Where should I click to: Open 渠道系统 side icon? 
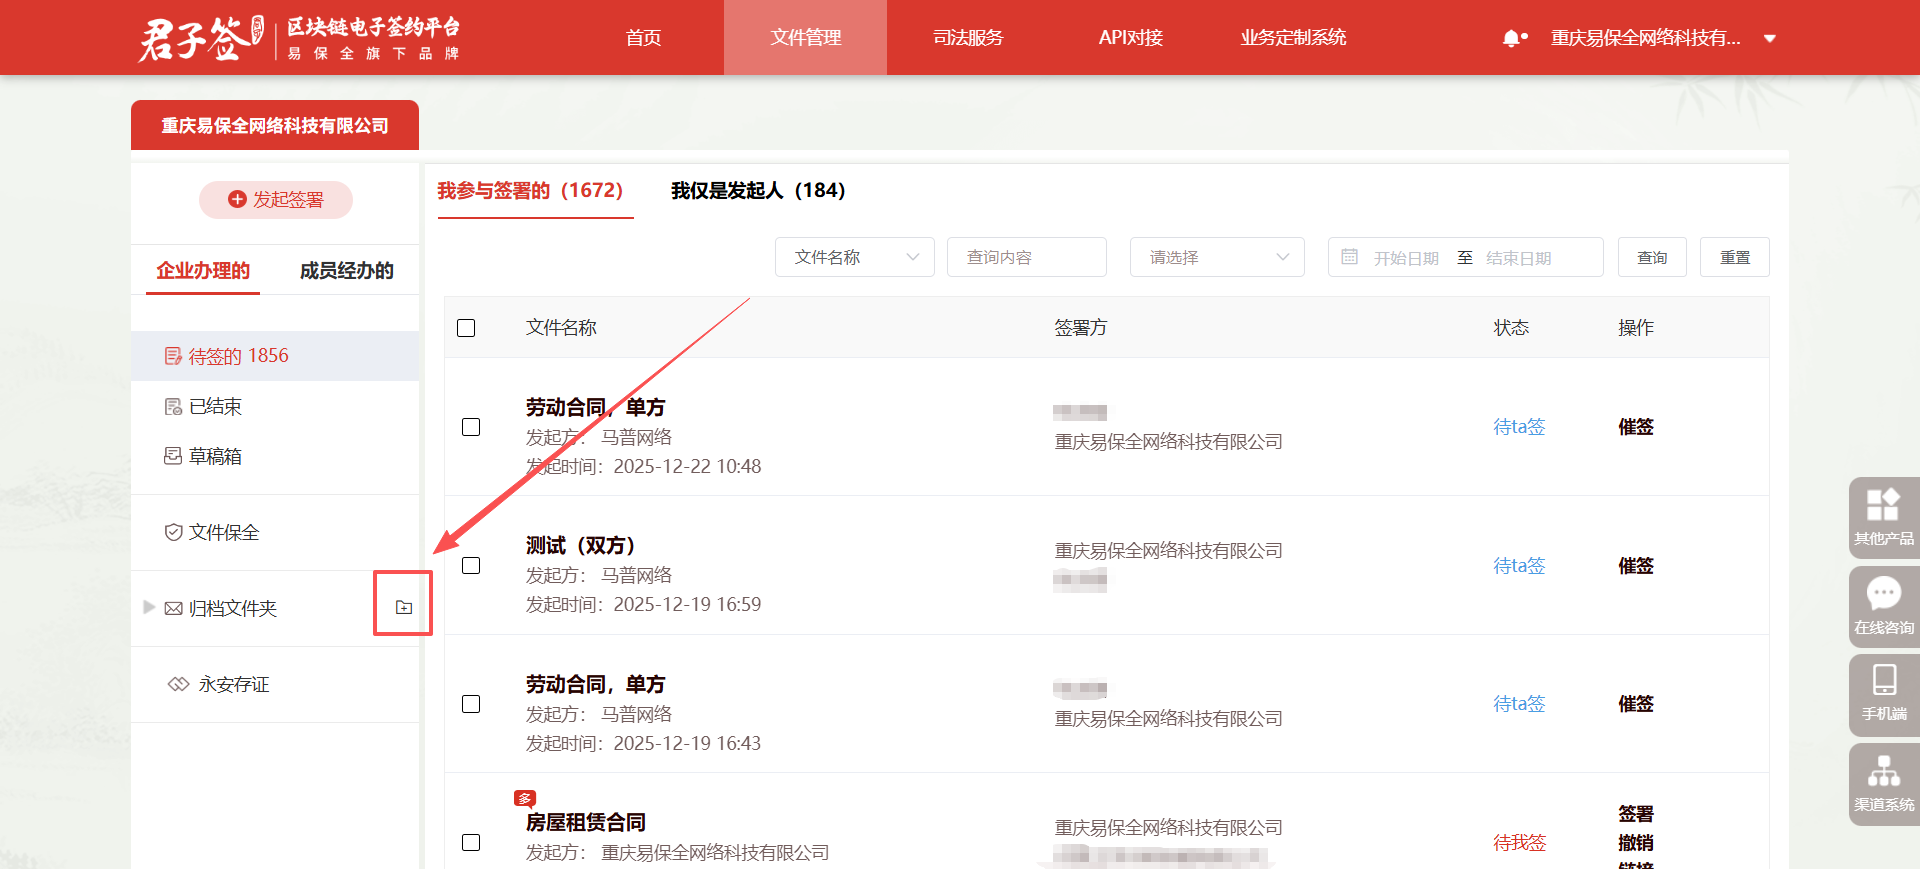pyautogui.click(x=1883, y=783)
